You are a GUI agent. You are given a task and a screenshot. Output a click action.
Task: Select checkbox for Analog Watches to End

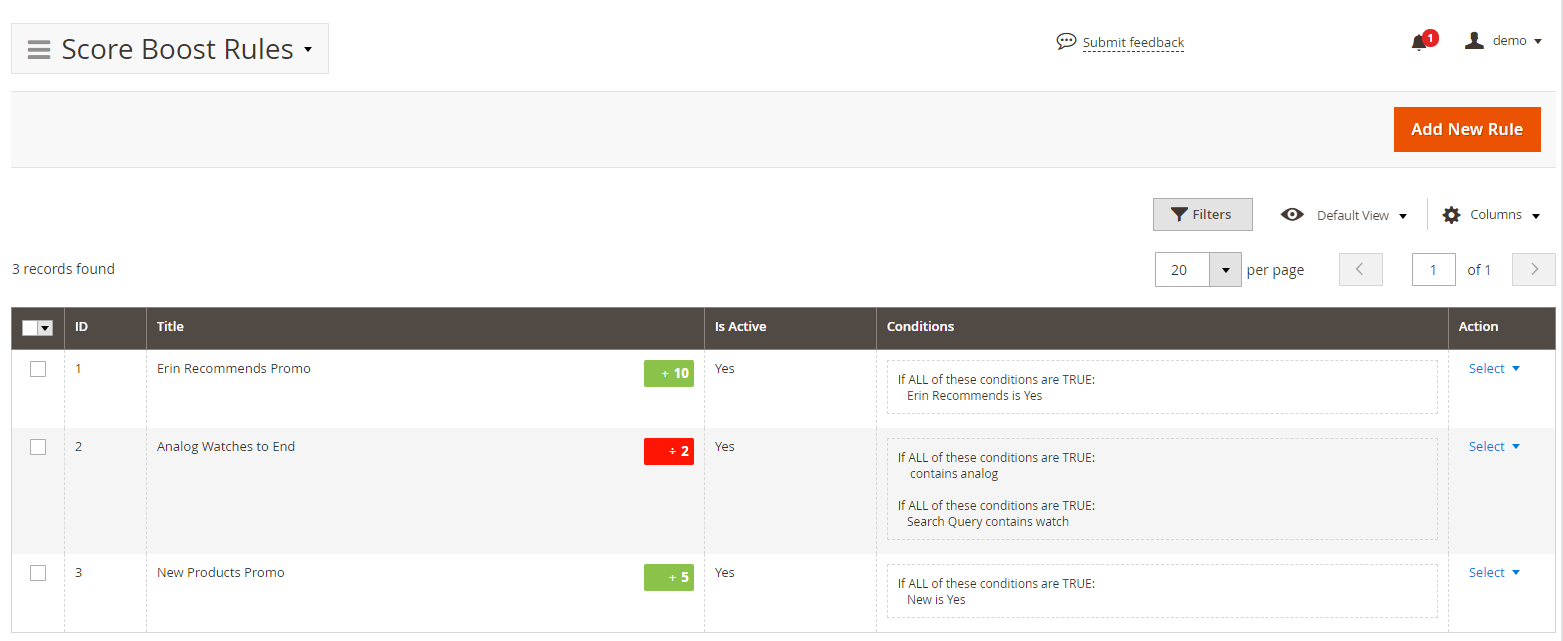tap(38, 447)
